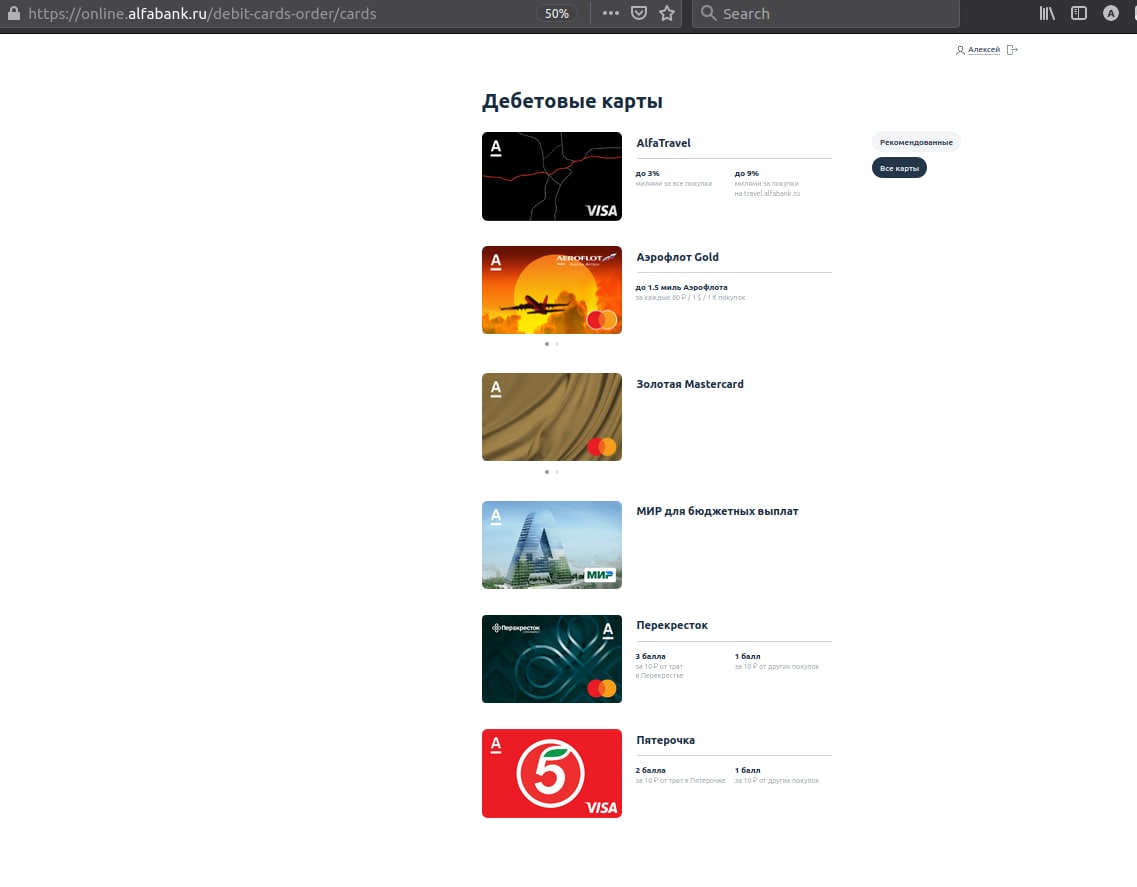Click the alfabank URL in the address bar
Image resolution: width=1137 pixels, height=887 pixels.
pyautogui.click(x=202, y=13)
